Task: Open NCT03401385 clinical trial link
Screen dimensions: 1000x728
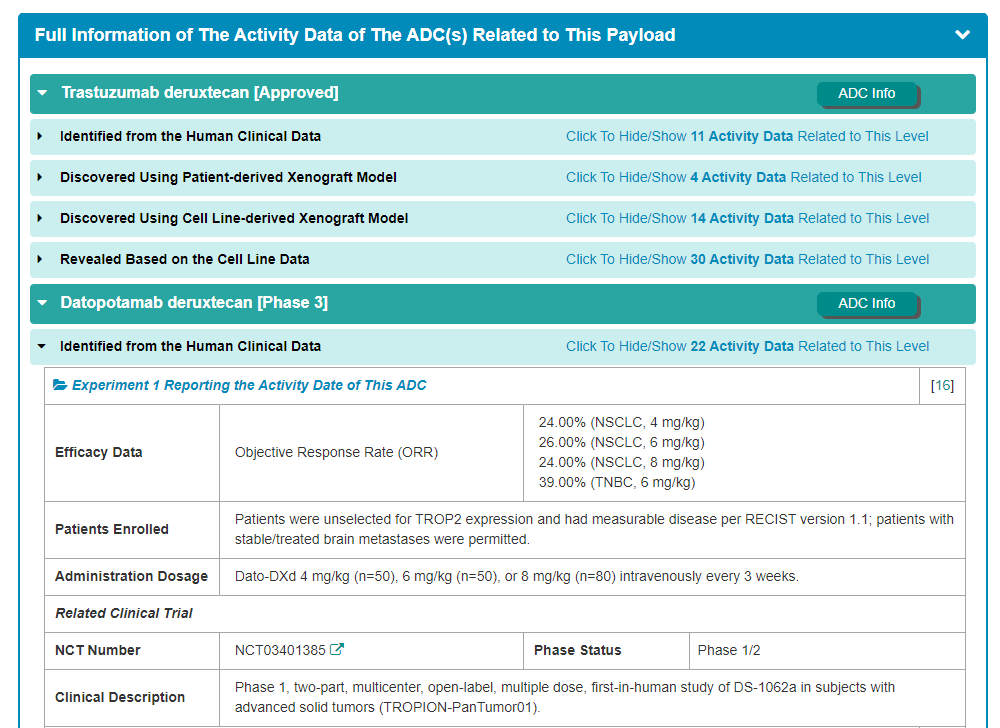Action: tap(279, 650)
